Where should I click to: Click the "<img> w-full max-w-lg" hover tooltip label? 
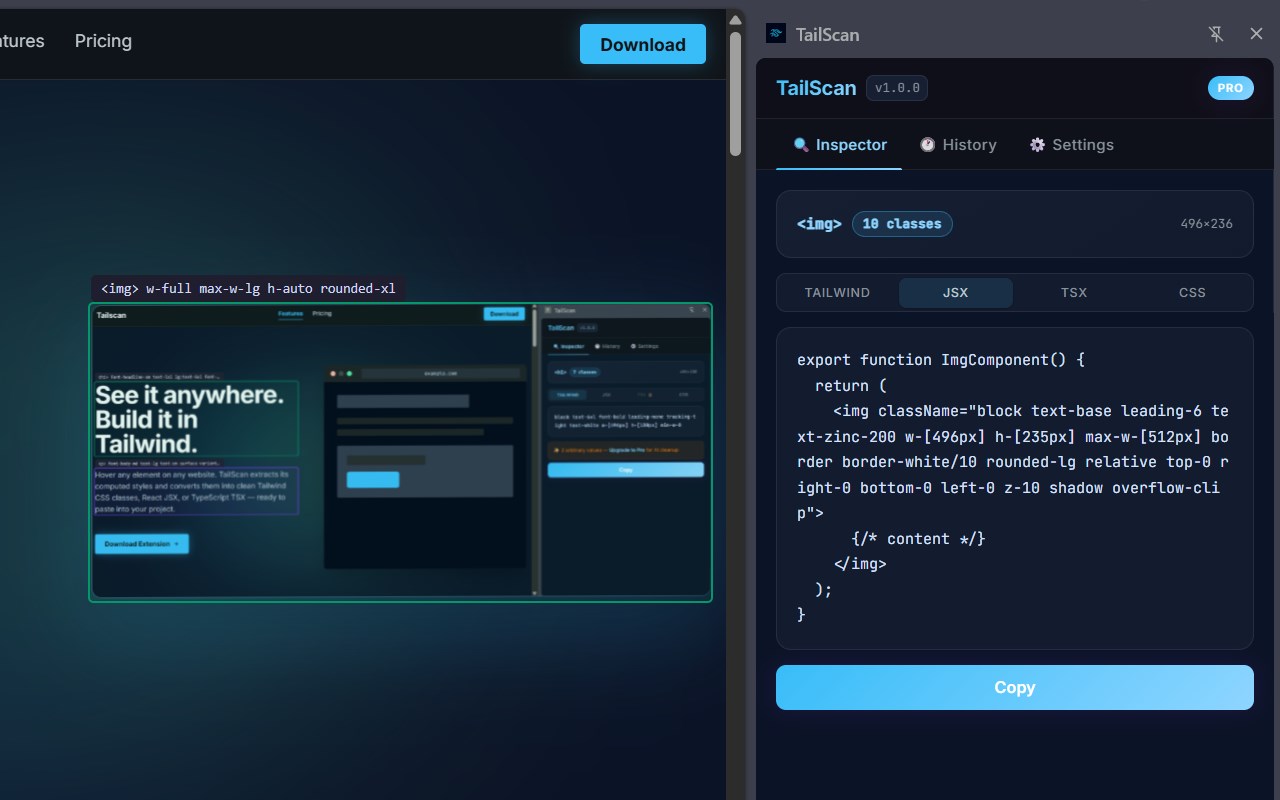pyautogui.click(x=248, y=289)
